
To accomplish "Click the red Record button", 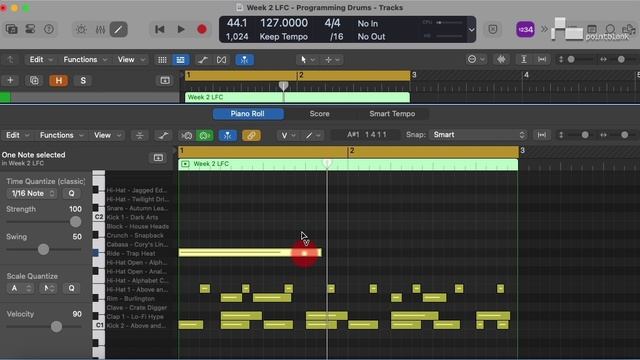I will [x=202, y=29].
